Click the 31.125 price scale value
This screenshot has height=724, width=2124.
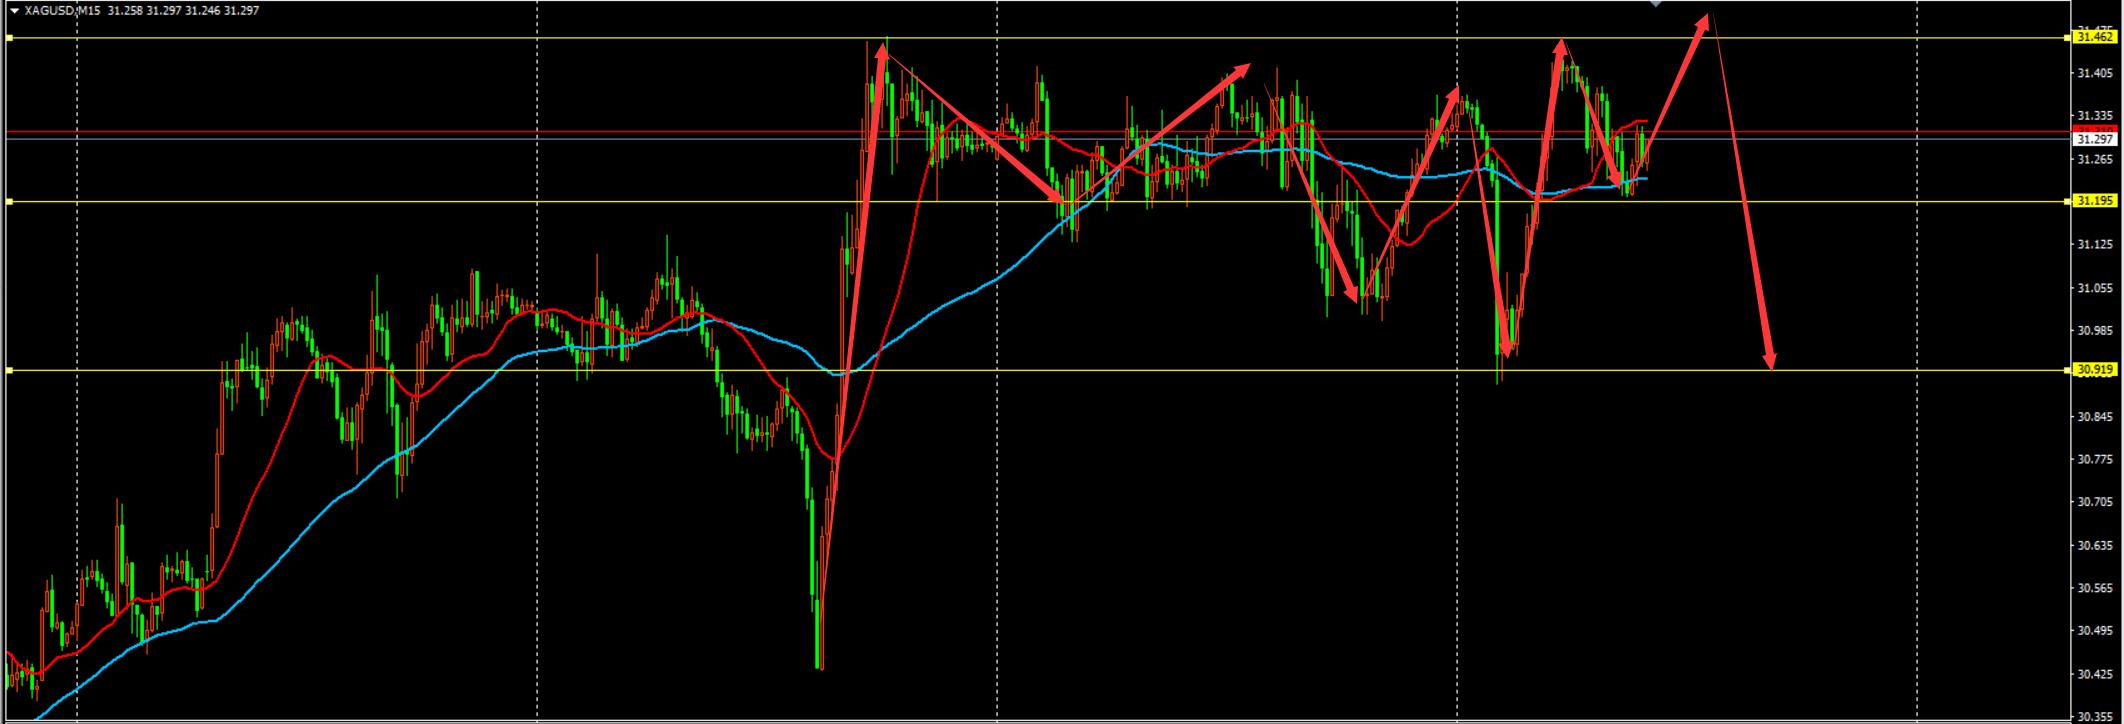[2094, 245]
